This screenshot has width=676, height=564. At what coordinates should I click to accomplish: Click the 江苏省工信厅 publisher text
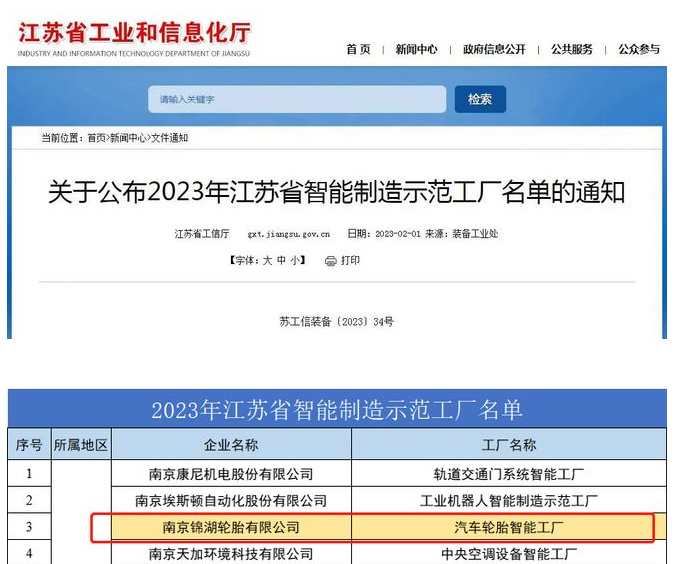coord(202,234)
